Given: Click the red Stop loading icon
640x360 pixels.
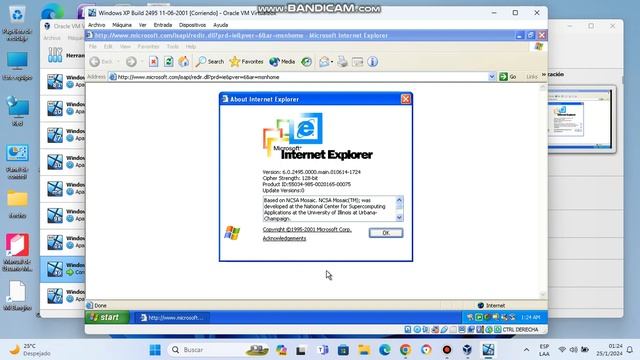Looking at the screenshot, I should tap(153, 62).
